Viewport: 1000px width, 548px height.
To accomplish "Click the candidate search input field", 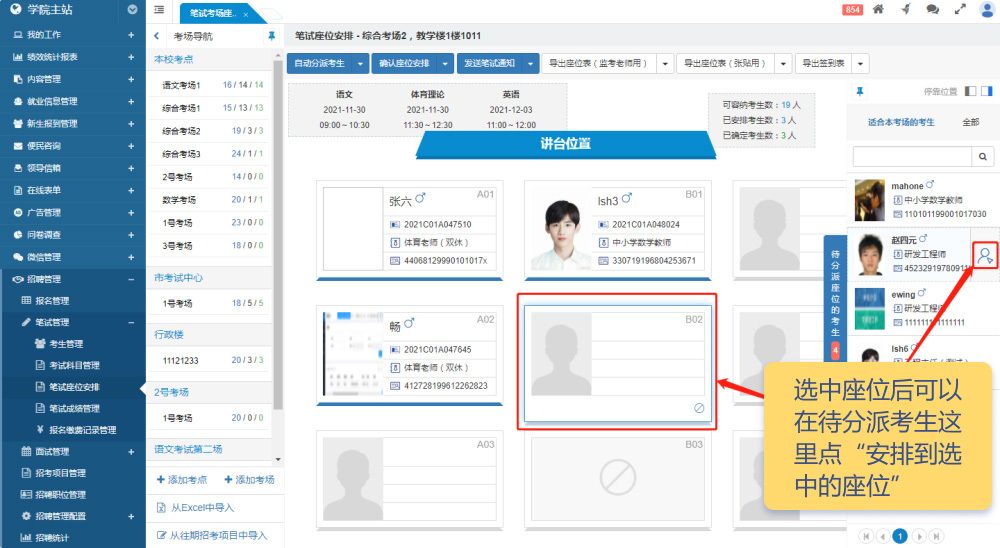I will coord(912,157).
